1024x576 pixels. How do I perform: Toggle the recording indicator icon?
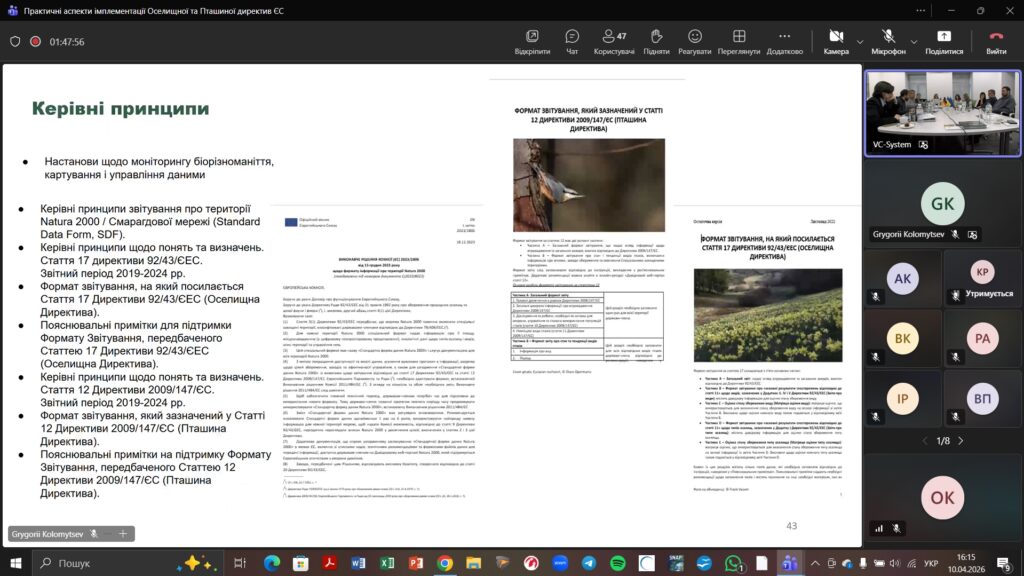(35, 42)
